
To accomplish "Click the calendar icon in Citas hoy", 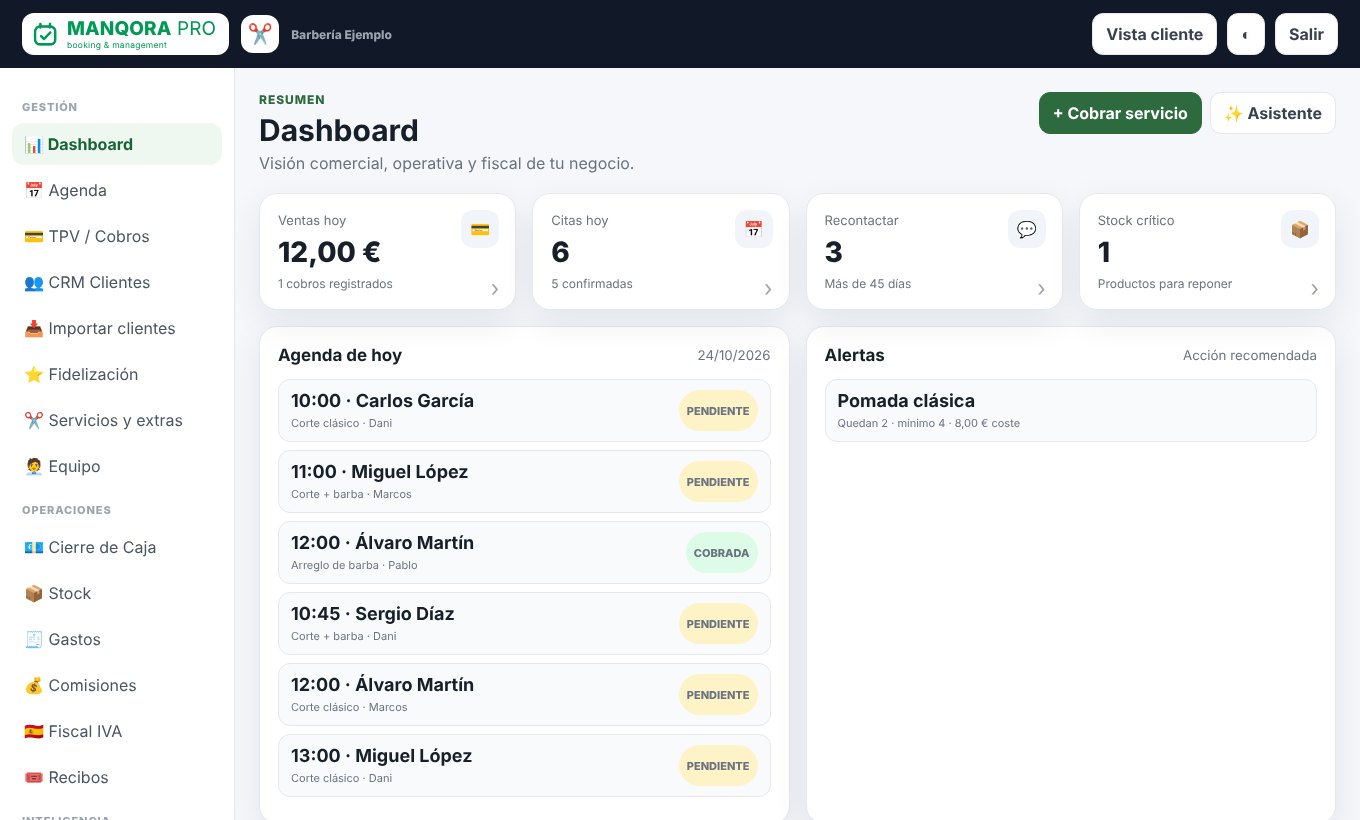I will point(753,229).
